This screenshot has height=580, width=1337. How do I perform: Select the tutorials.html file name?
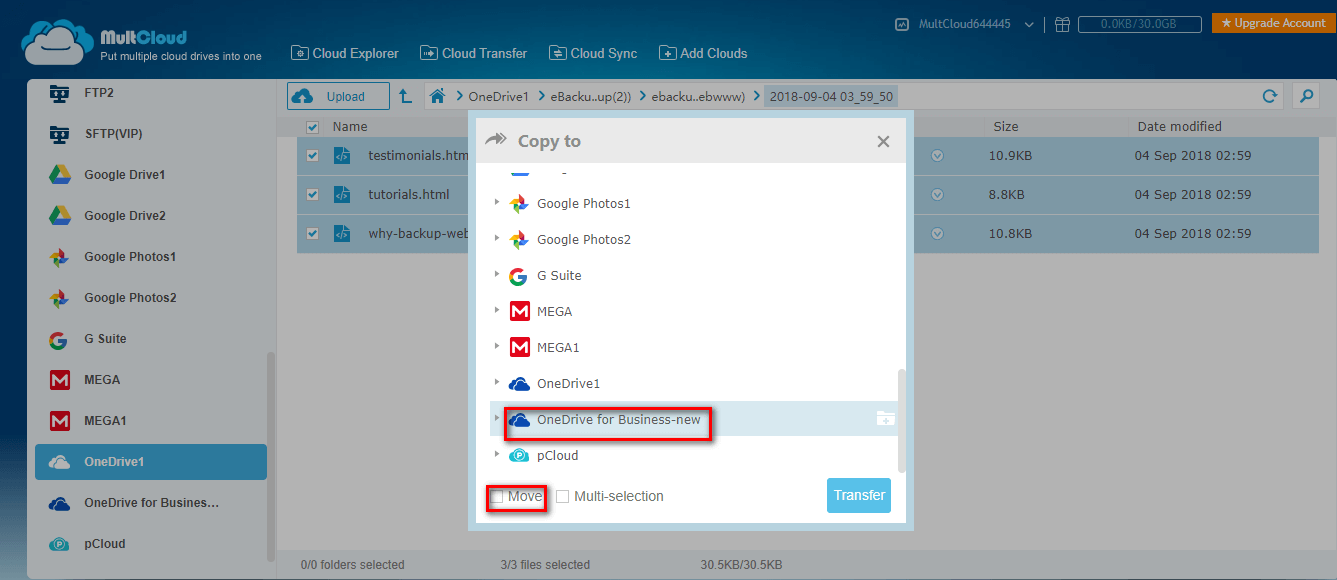409,195
